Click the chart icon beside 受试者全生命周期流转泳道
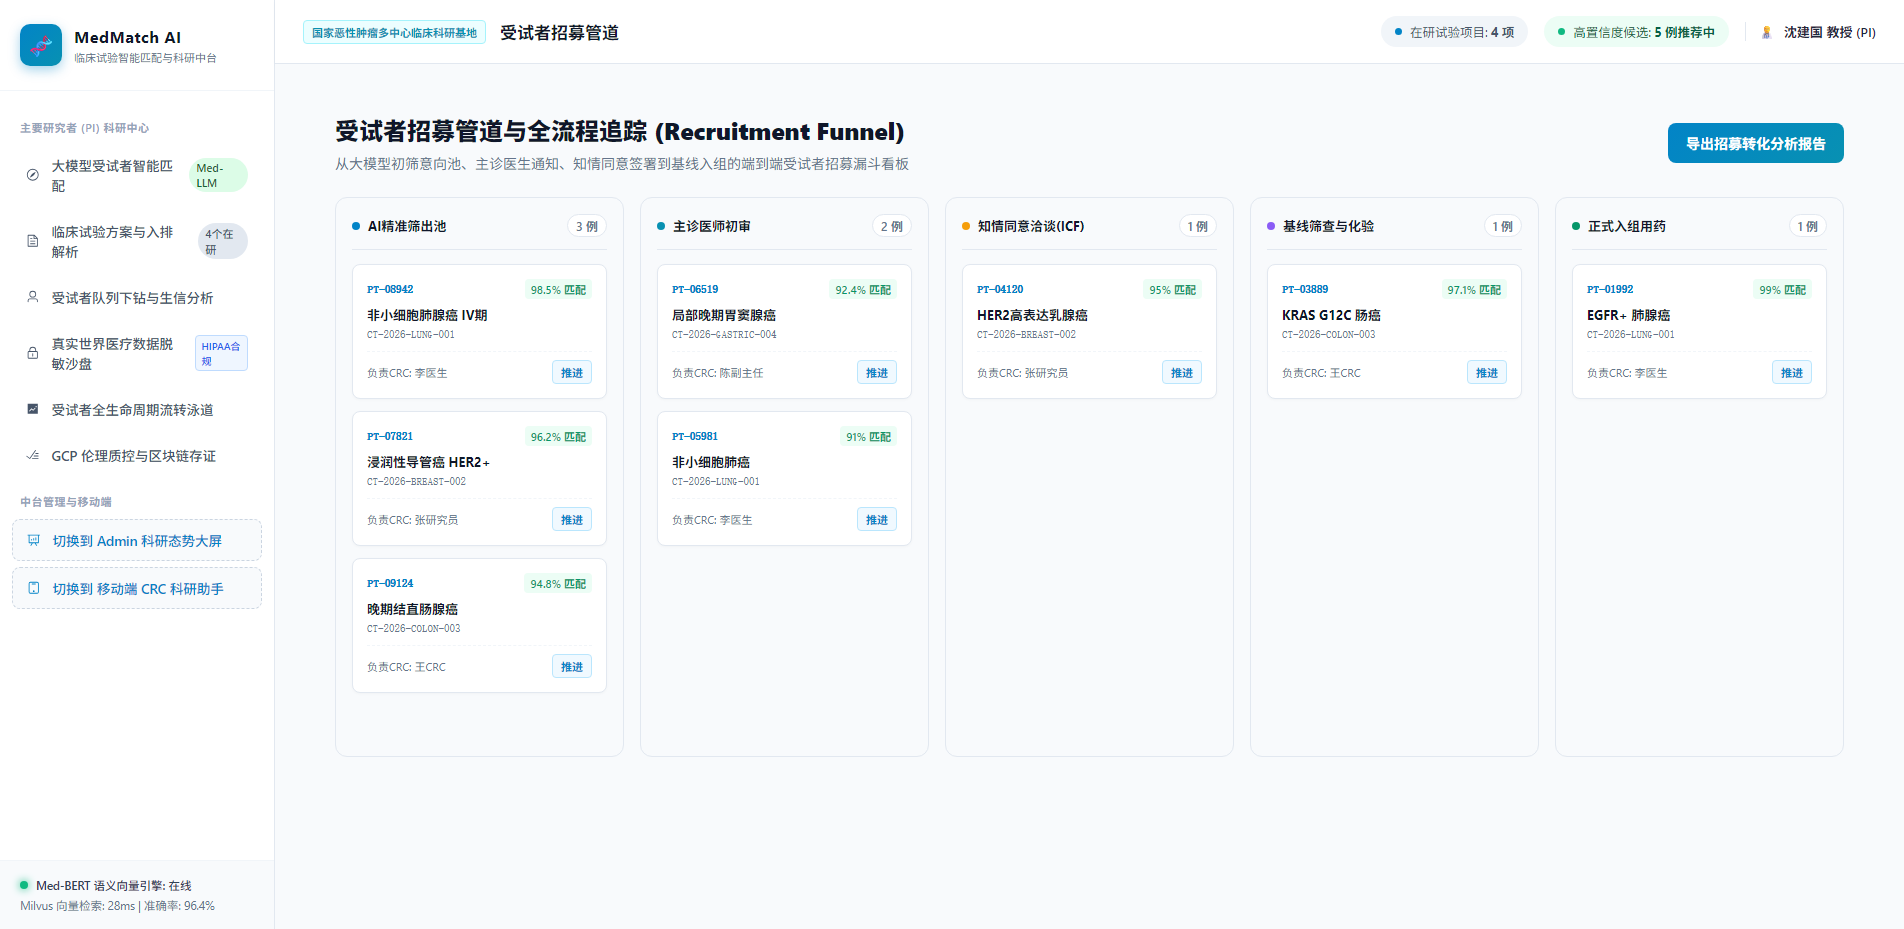1904x929 pixels. (32, 409)
